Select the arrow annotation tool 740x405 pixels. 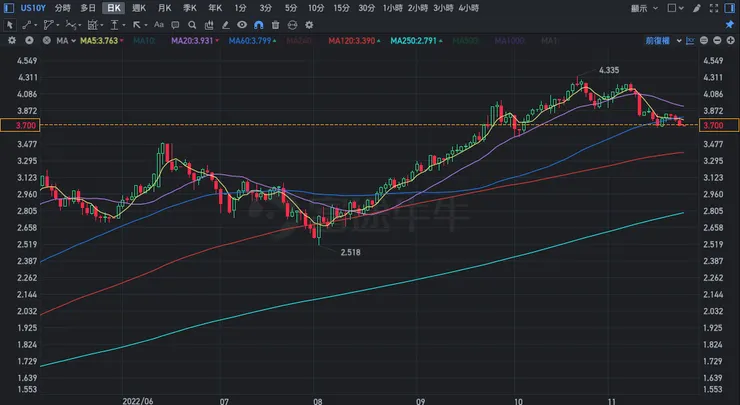pyautogui.click(x=137, y=25)
